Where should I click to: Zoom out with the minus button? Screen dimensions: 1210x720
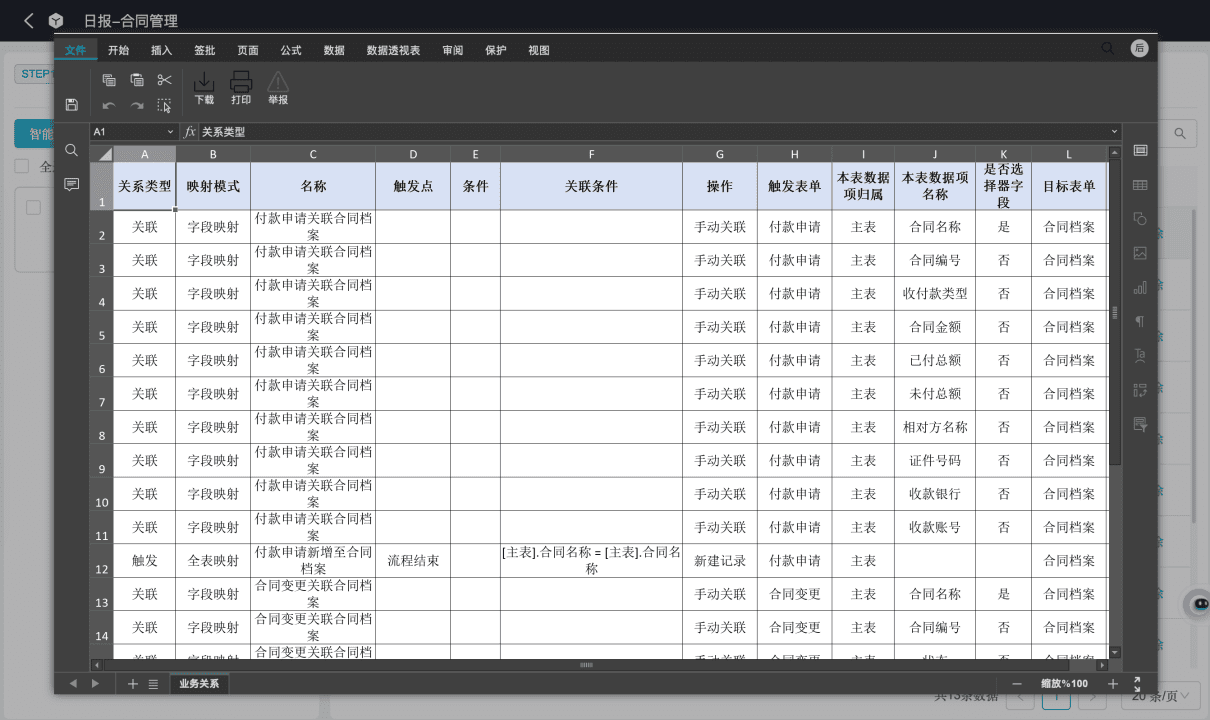point(1017,684)
